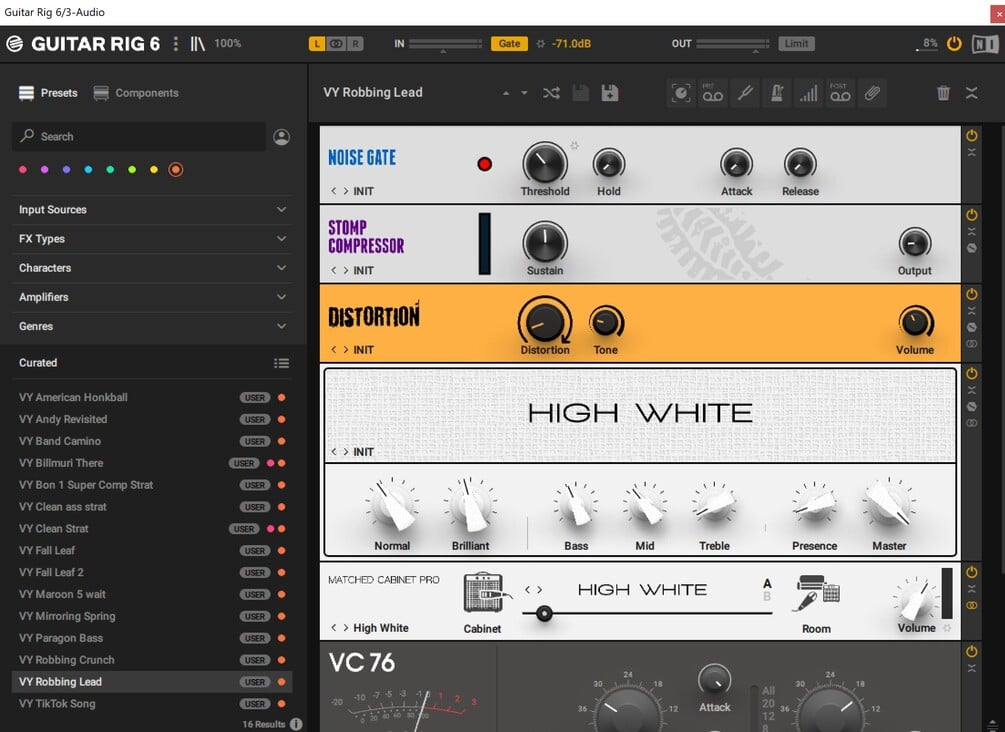Load the VY American Honkball preset
Screen dimensions: 1005x732
pos(152,397)
